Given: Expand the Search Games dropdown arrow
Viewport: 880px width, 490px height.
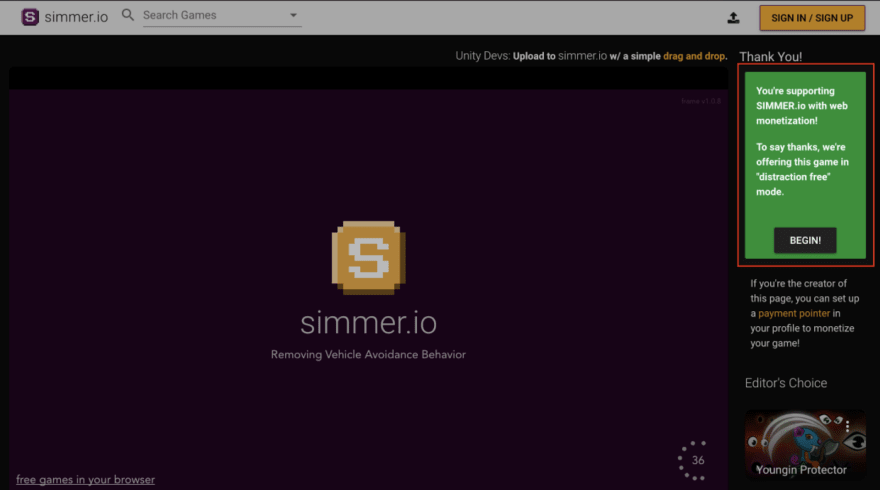Looking at the screenshot, I should (x=293, y=15).
